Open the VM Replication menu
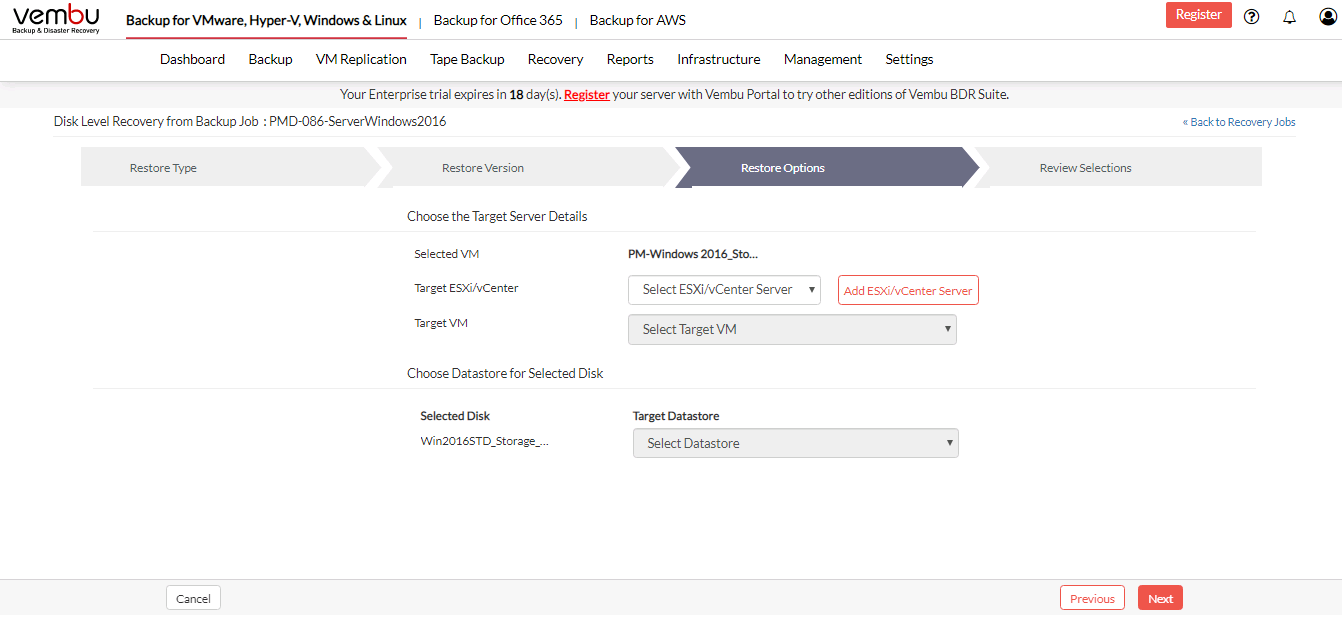 (361, 59)
